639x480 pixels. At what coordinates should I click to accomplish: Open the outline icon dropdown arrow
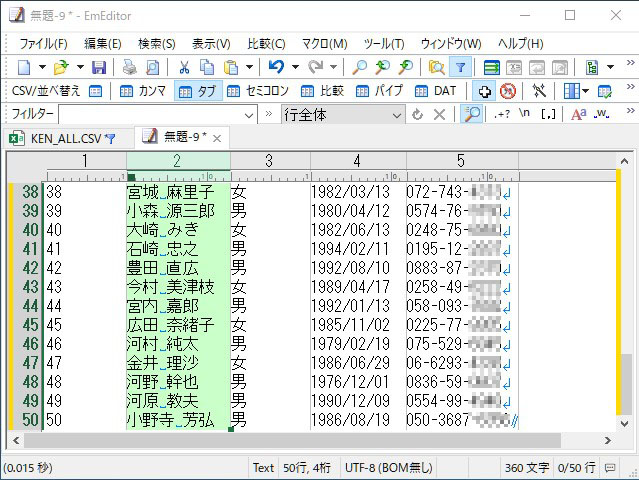(610, 67)
